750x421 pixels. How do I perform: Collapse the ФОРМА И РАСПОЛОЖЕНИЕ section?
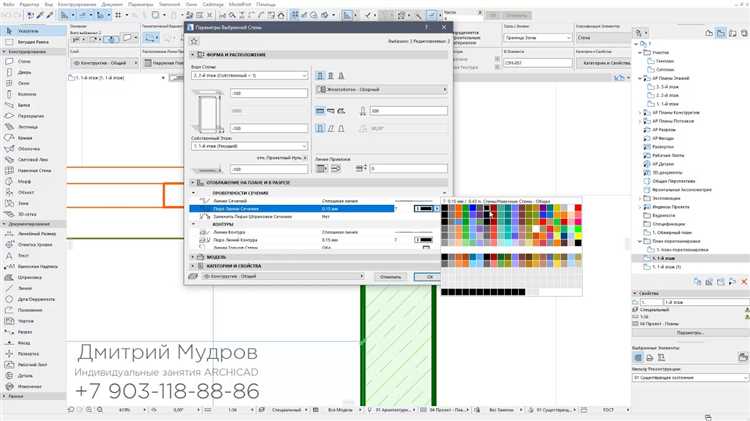(193, 55)
